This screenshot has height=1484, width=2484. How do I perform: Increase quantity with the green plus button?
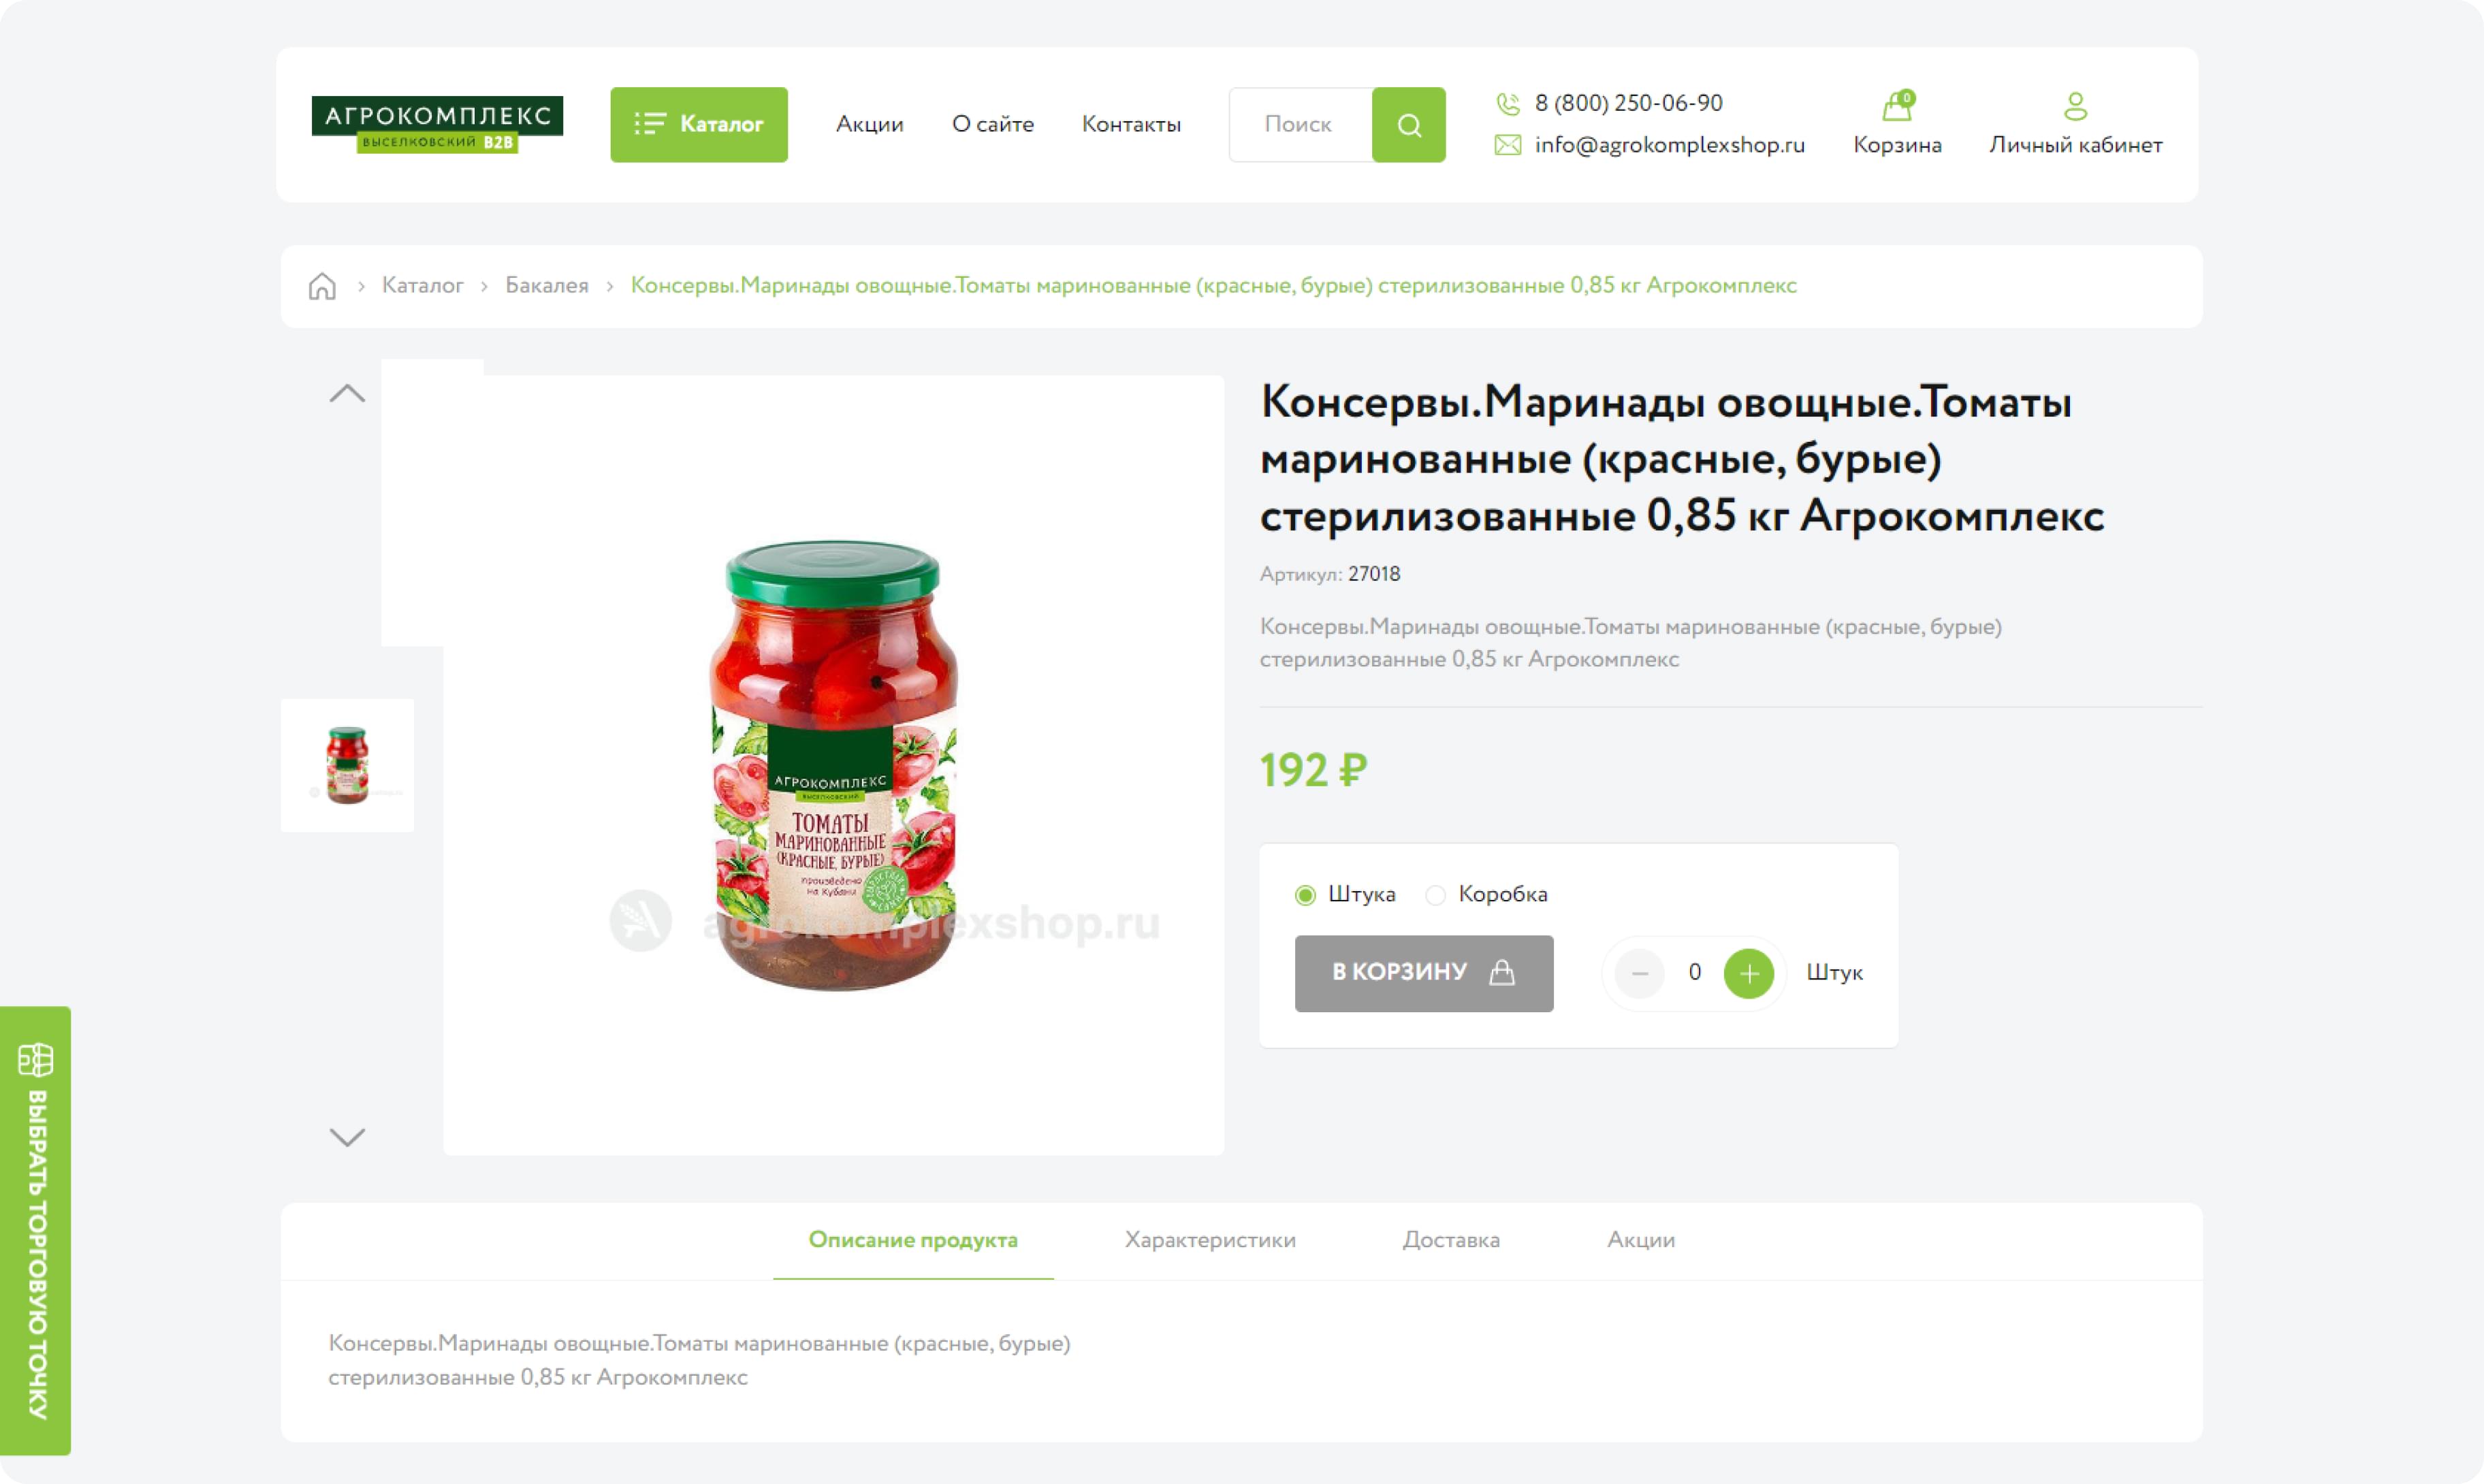click(x=1748, y=973)
